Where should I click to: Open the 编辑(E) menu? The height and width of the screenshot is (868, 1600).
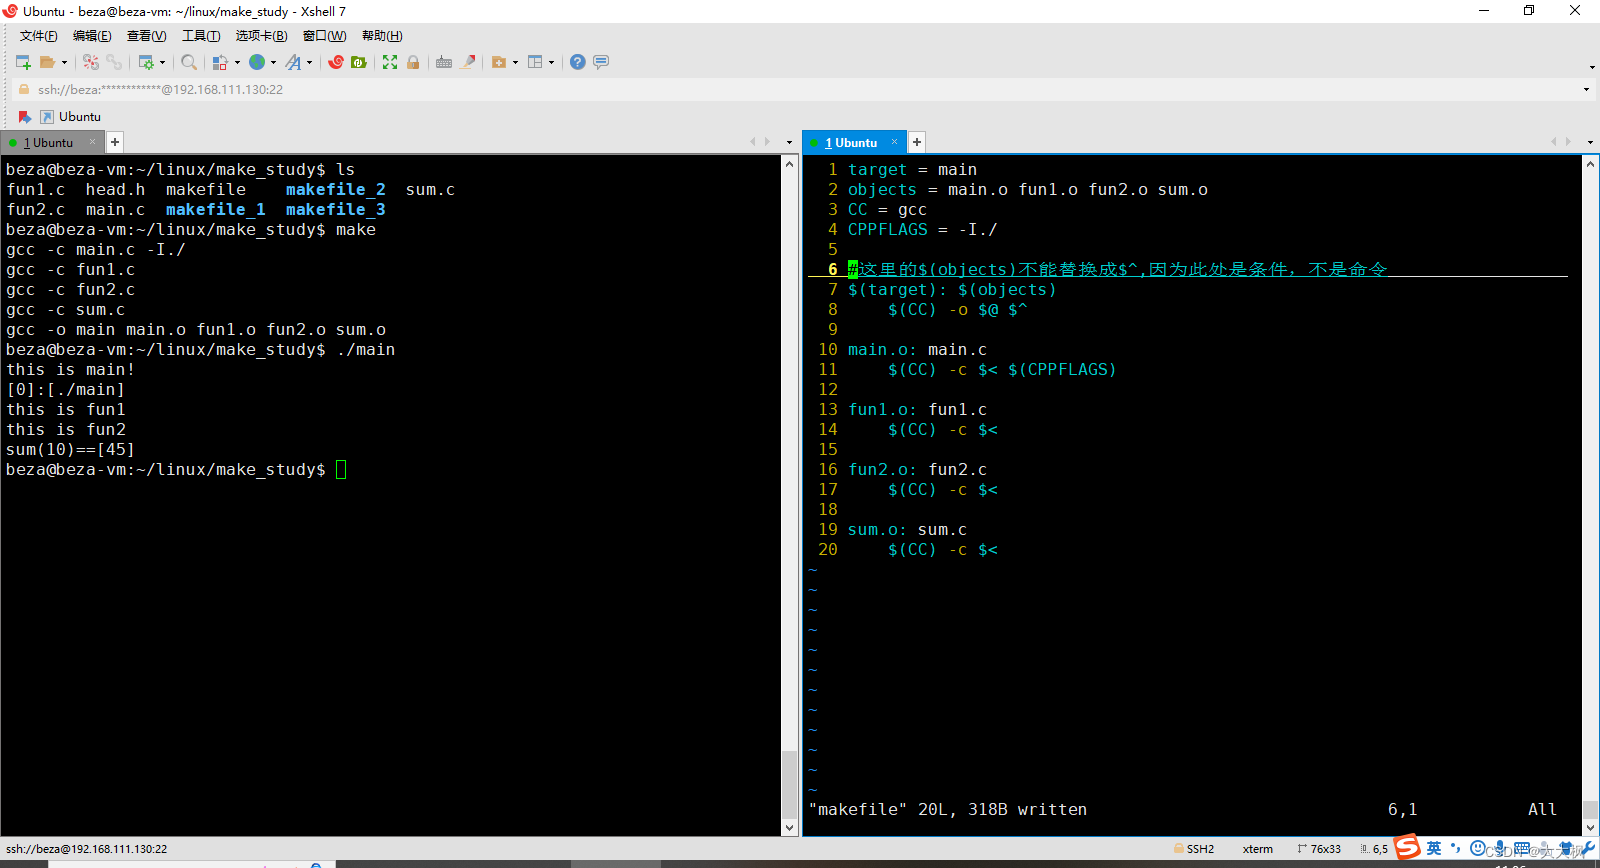tap(92, 36)
